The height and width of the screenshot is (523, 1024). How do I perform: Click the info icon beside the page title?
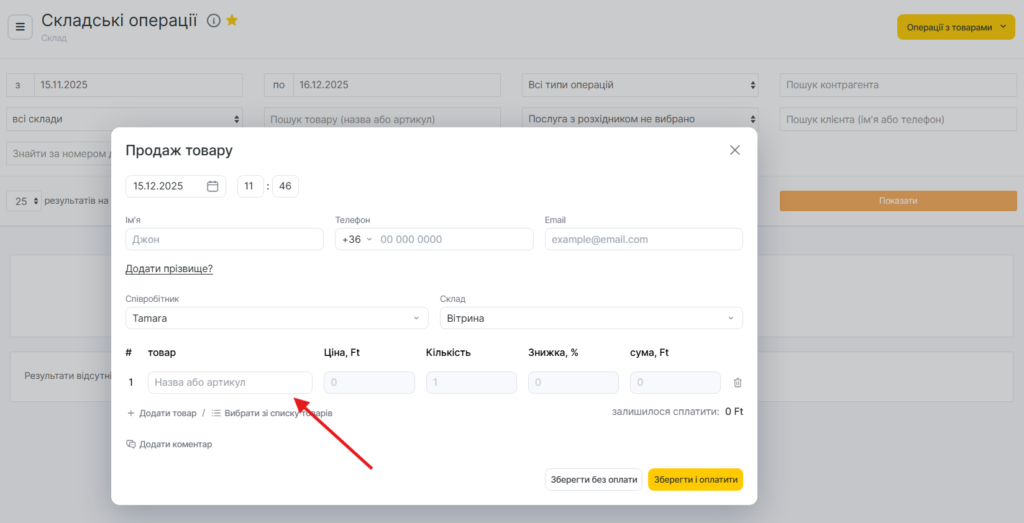pos(213,21)
